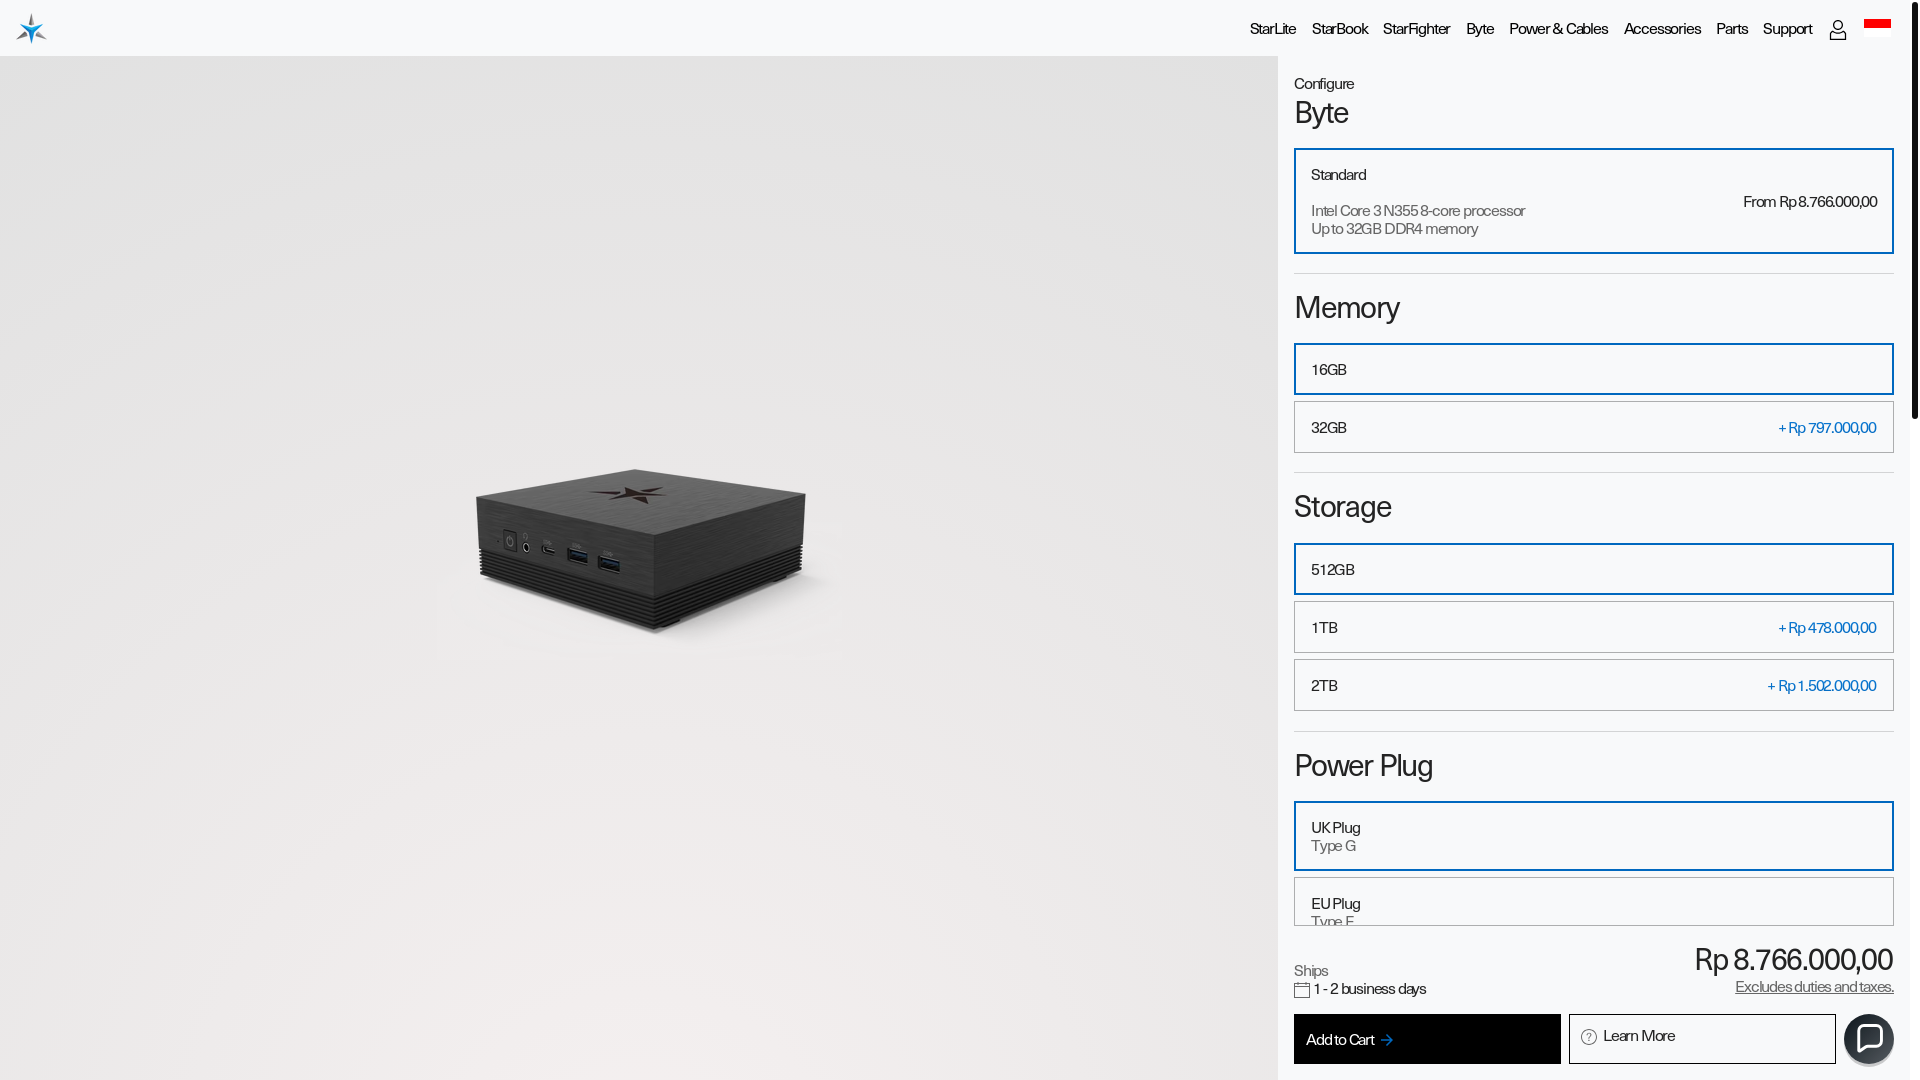Open the user account icon
Screen dimensions: 1920x1080
[1838, 30]
